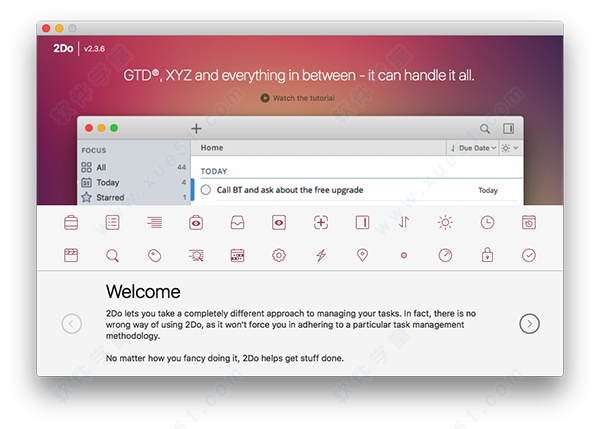Click the clapperboard-style calendar icon
600x429 pixels.
(71, 255)
